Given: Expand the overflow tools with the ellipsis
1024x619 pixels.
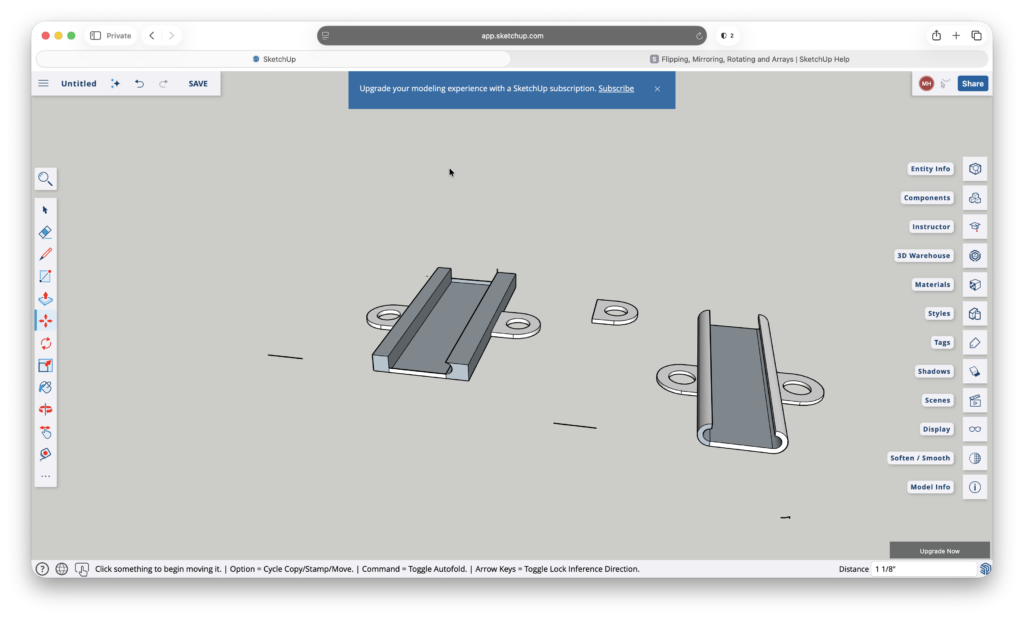Looking at the screenshot, I should tap(45, 476).
